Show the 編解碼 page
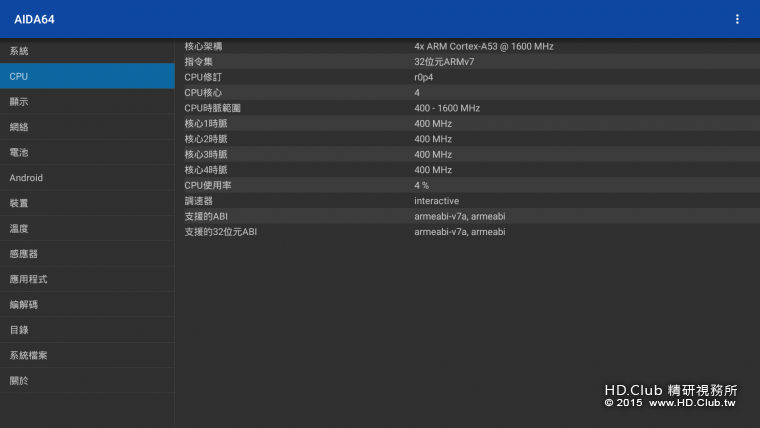 click(87, 304)
